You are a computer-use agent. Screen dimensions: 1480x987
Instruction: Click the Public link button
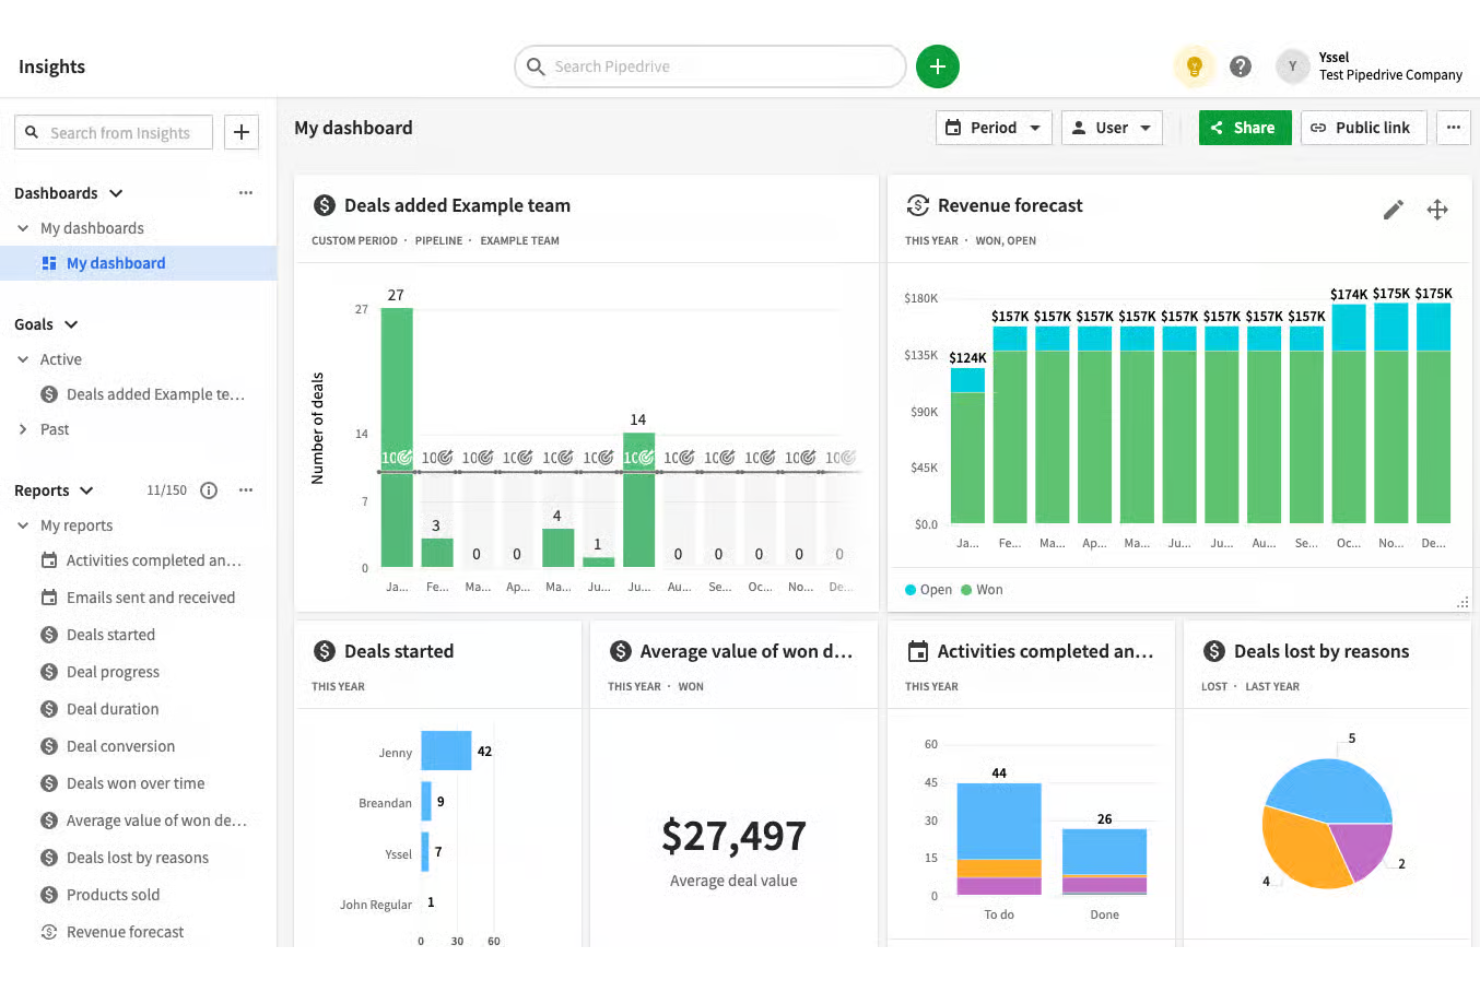click(1363, 127)
